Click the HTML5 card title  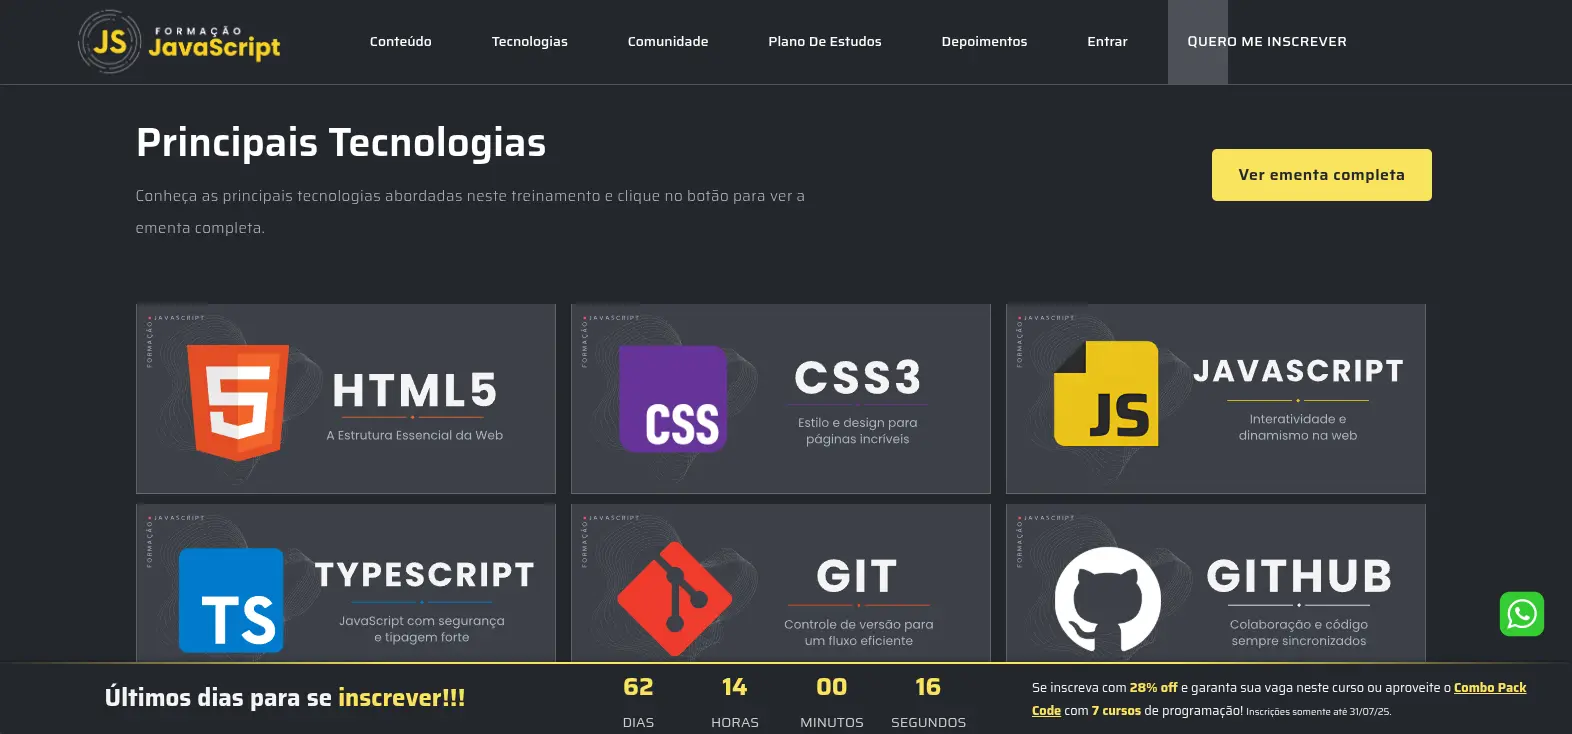point(414,391)
